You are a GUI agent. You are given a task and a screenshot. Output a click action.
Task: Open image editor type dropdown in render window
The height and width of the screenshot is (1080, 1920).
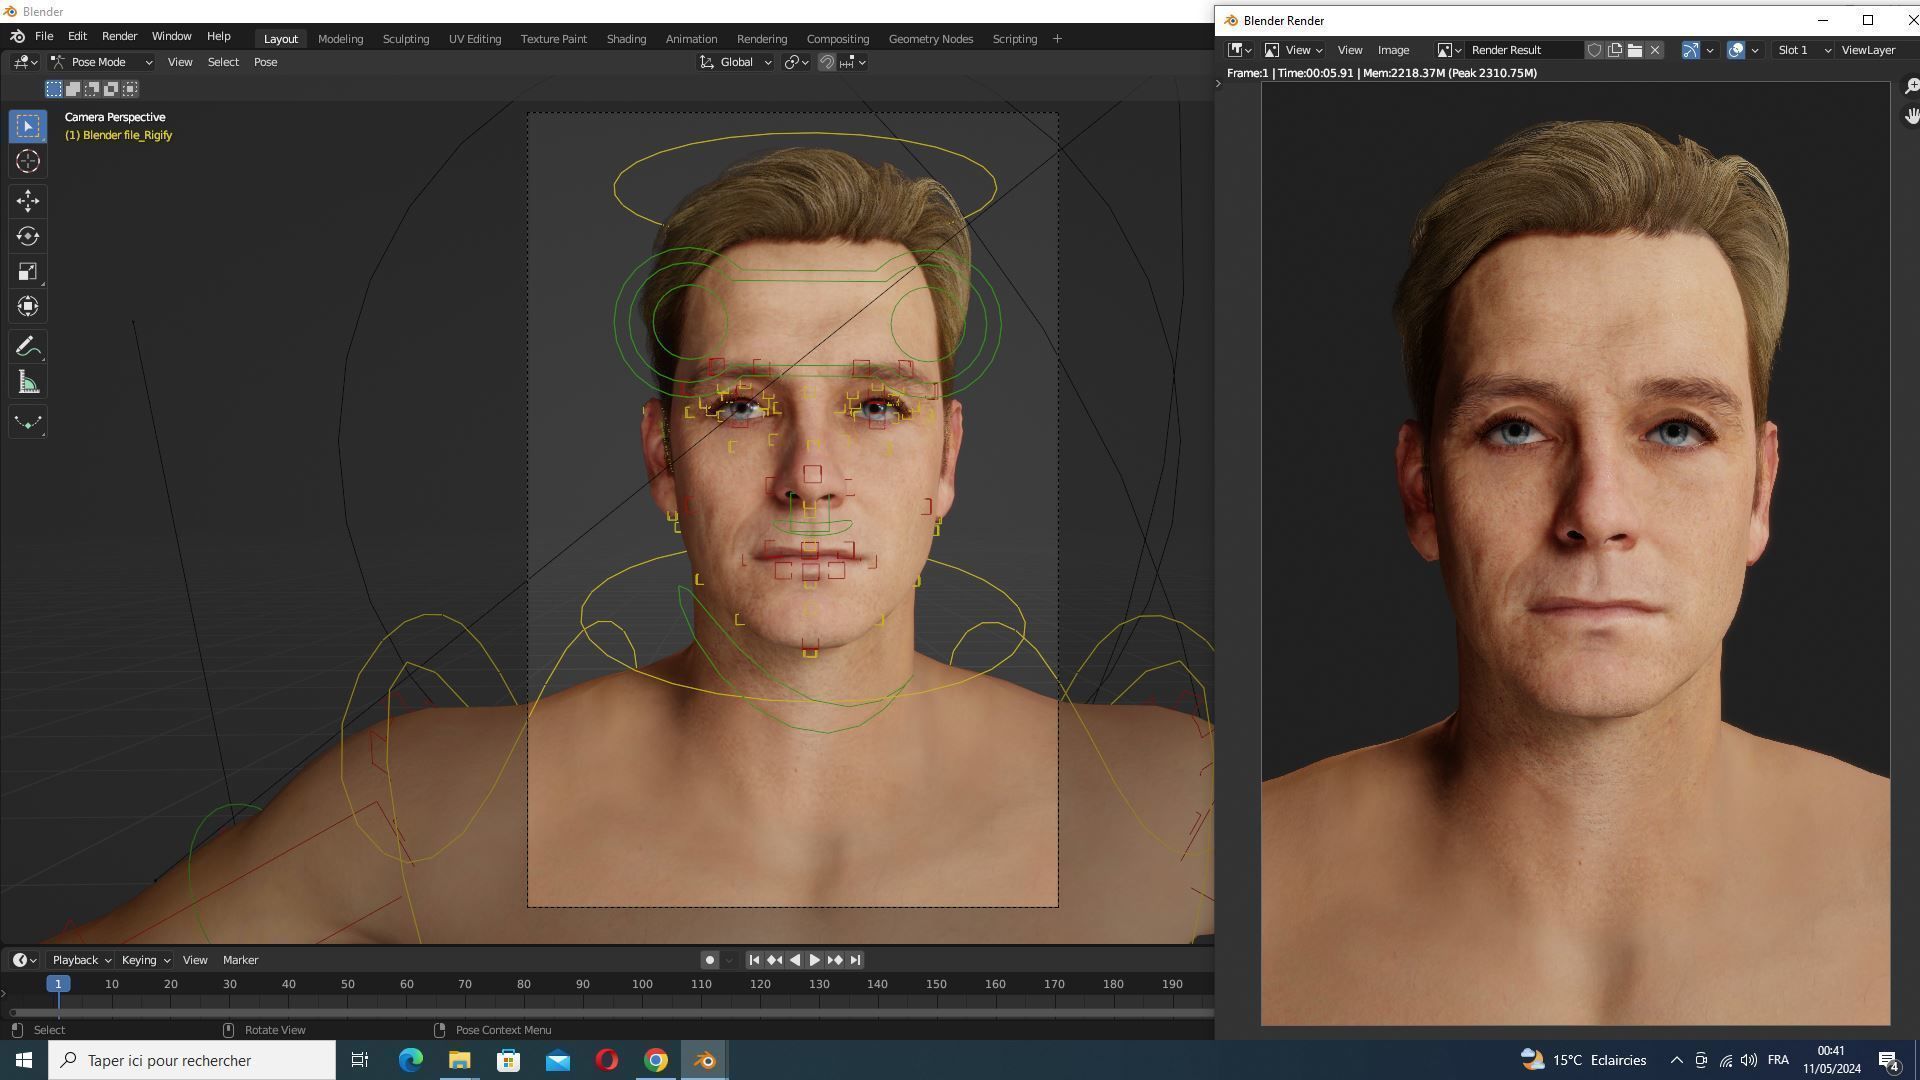[x=1240, y=50]
